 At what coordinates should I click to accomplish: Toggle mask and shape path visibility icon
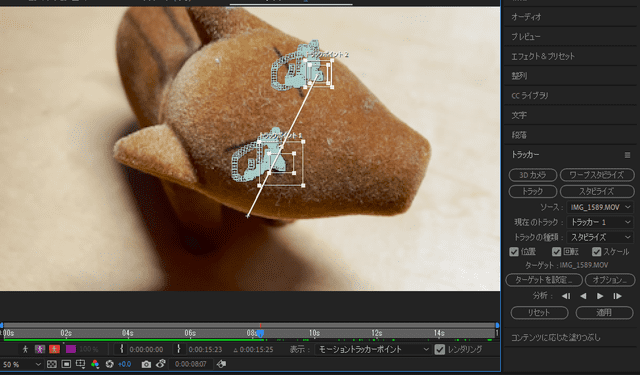[66, 364]
